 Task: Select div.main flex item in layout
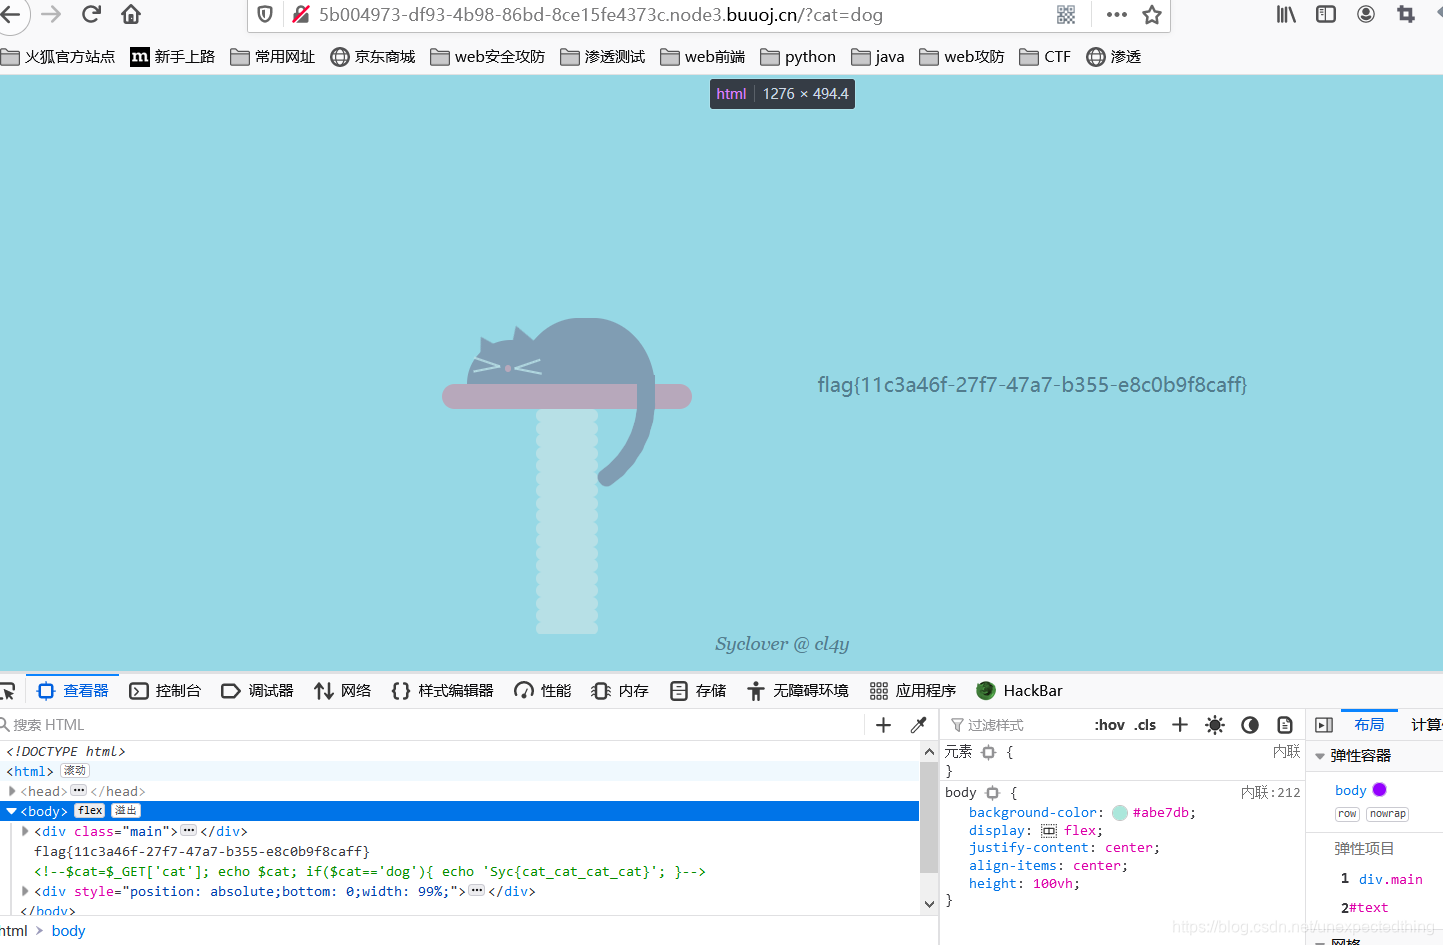pos(1390,880)
